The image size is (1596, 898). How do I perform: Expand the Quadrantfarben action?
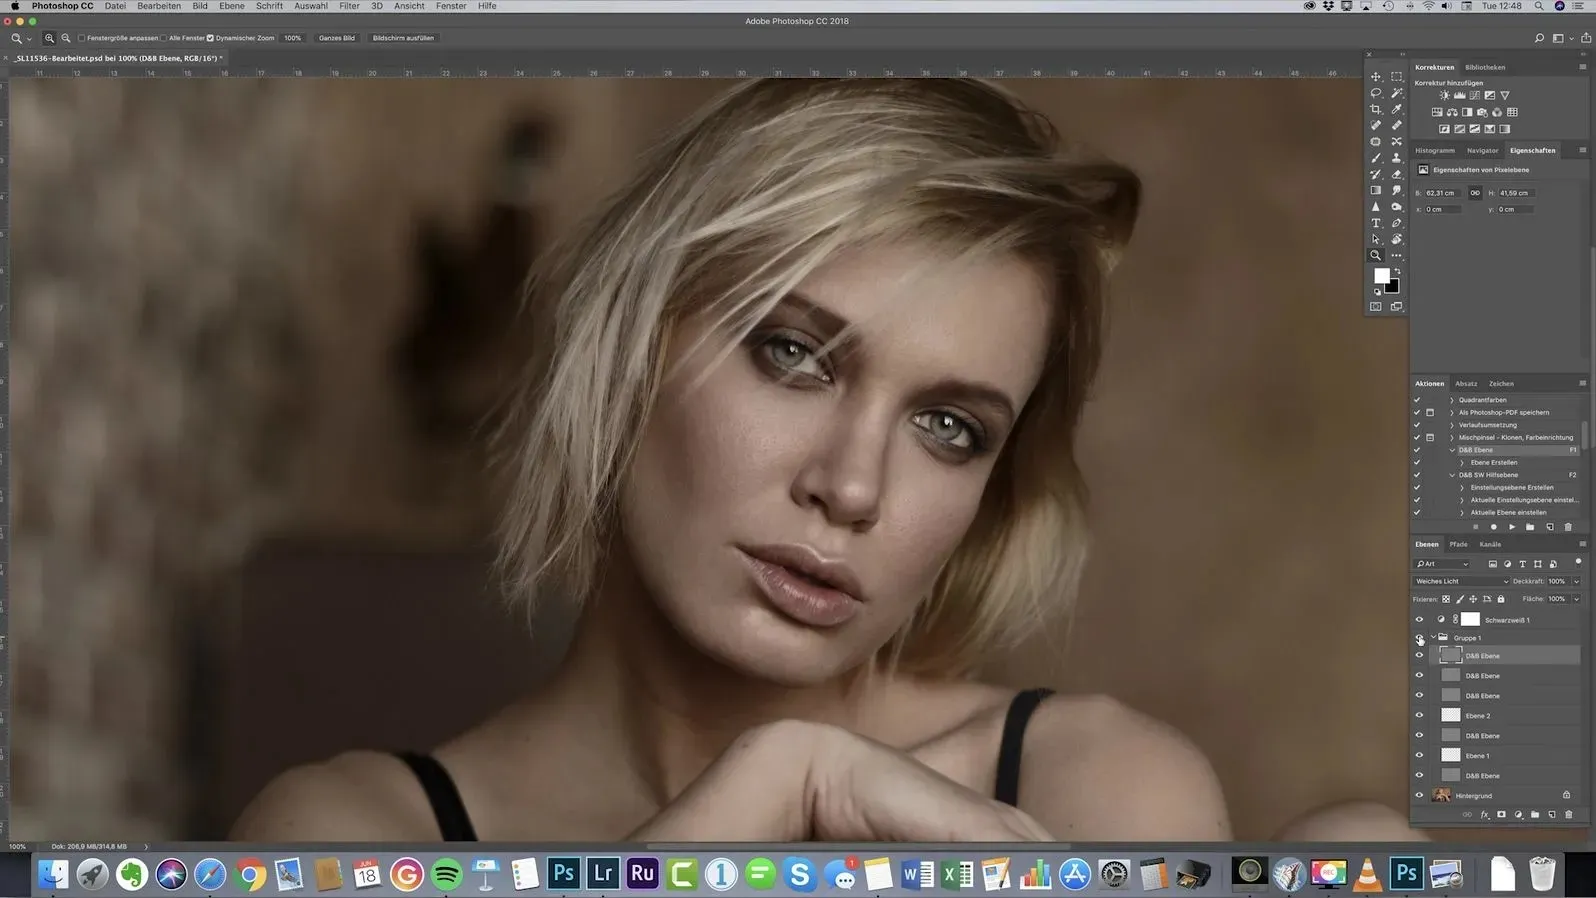[1452, 400]
